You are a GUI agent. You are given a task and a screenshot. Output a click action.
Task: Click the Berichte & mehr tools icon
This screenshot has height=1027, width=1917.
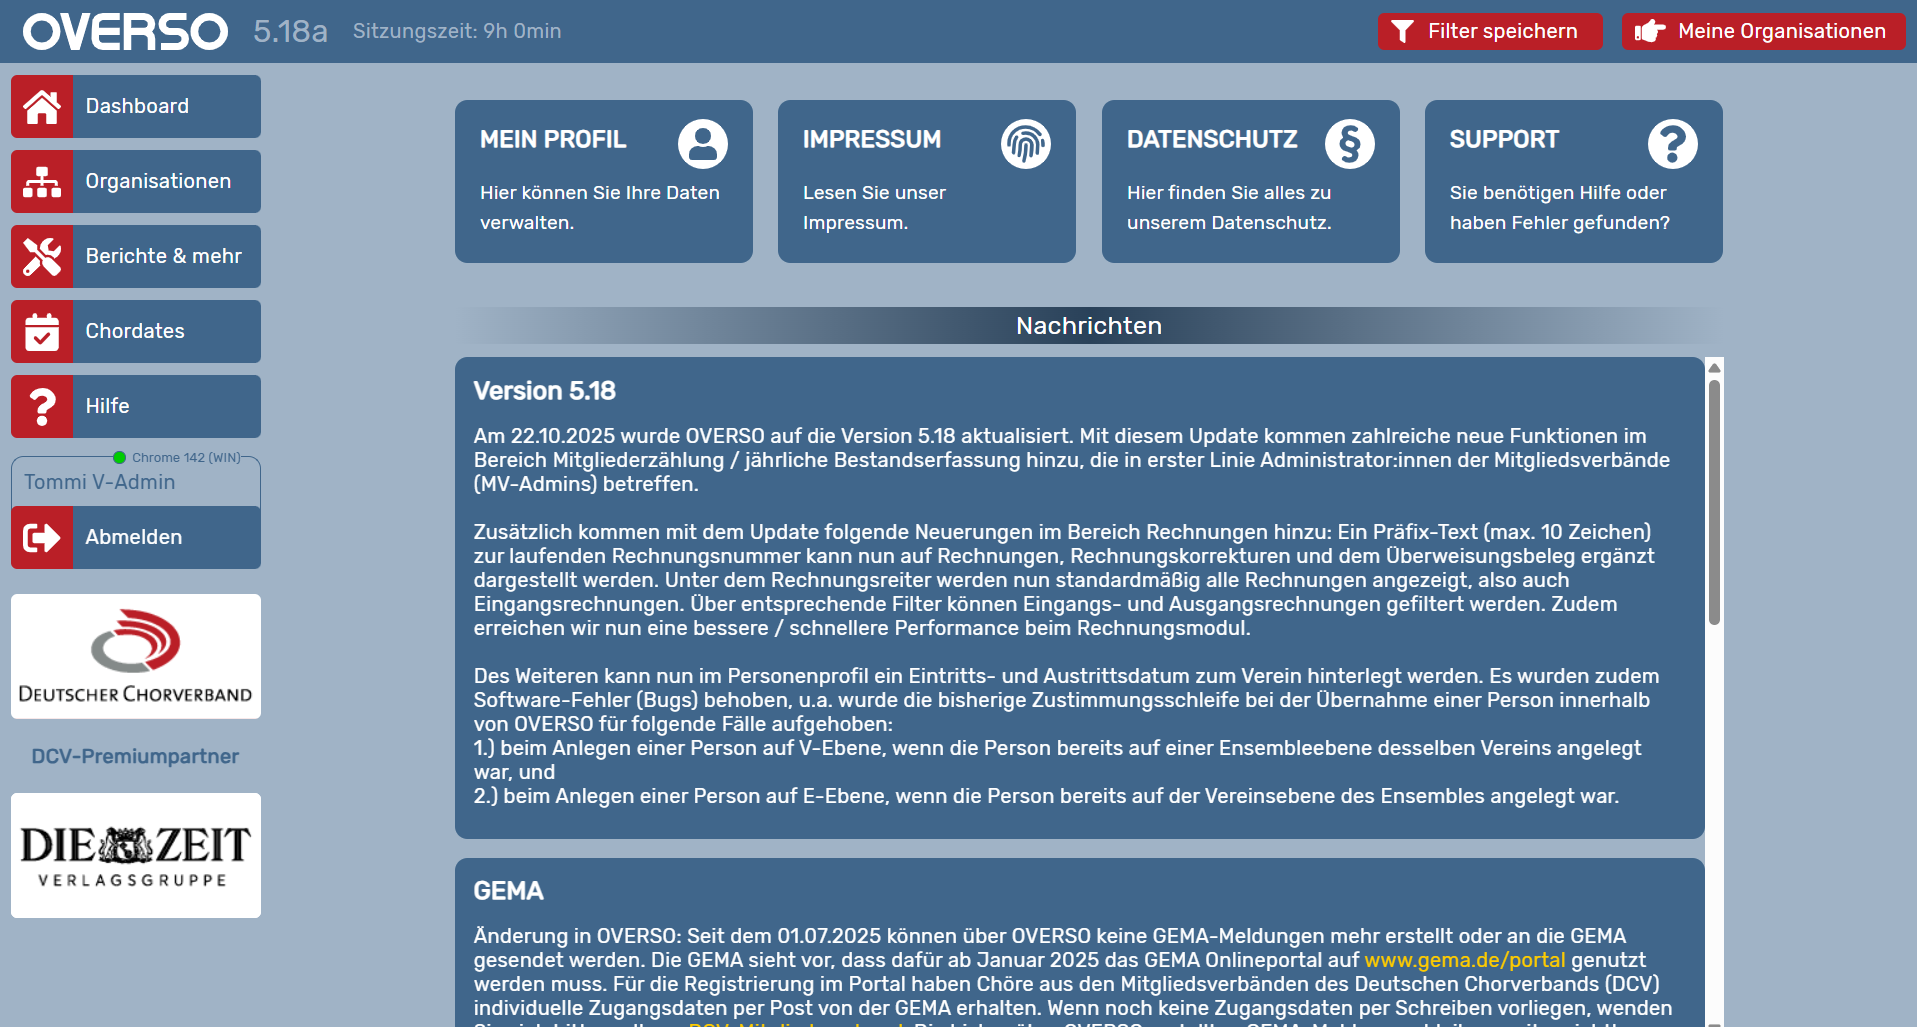[x=42, y=257]
